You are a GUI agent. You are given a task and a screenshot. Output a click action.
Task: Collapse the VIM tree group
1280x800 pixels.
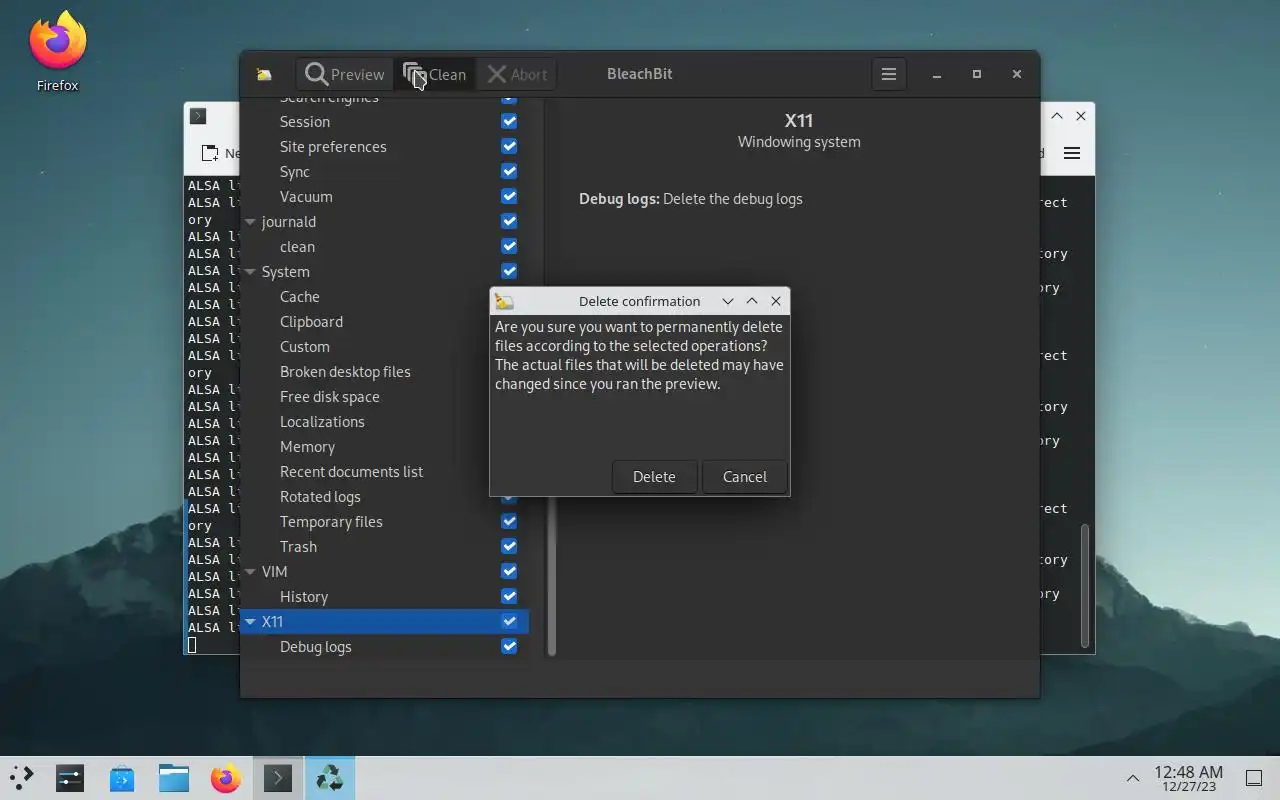[250, 571]
